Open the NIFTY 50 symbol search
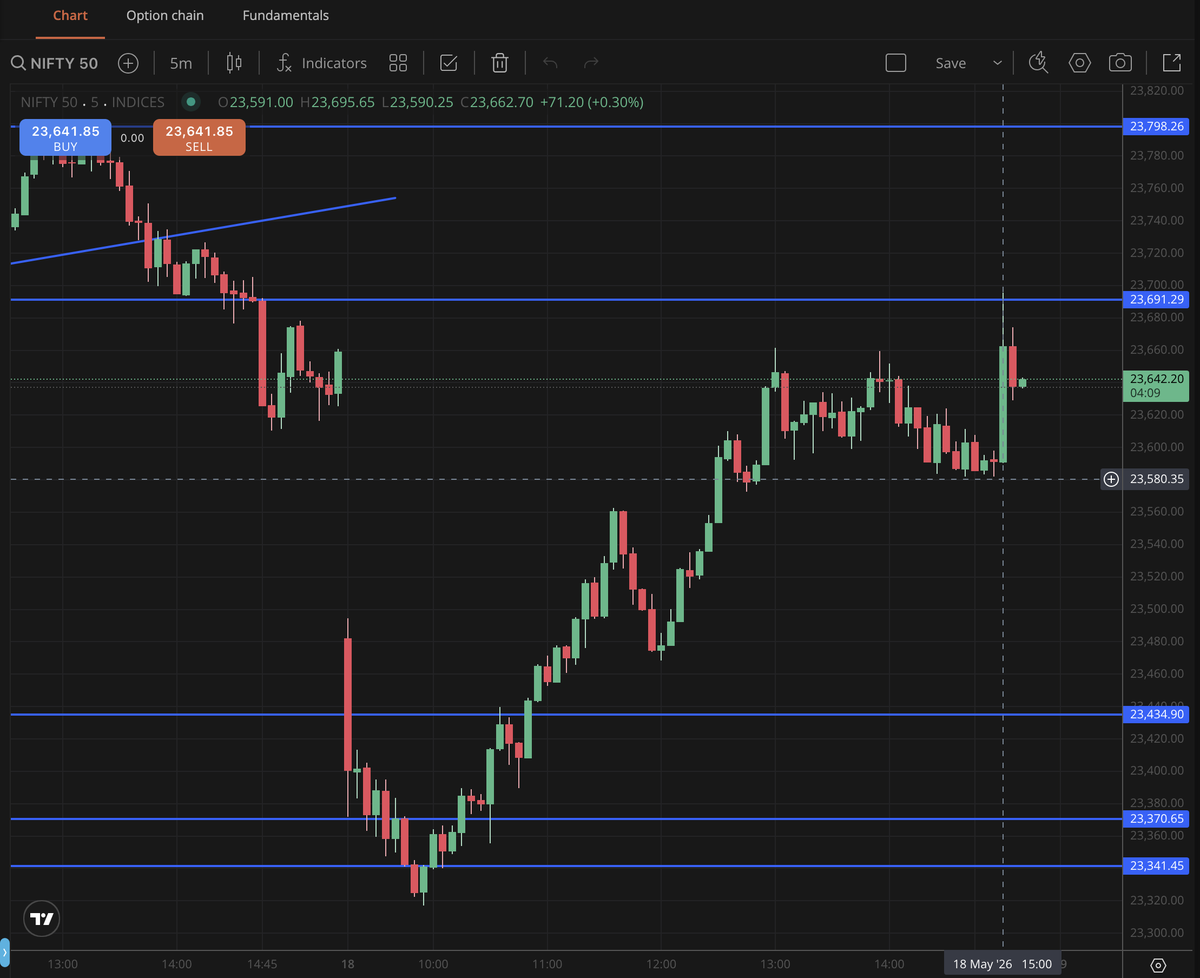The height and width of the screenshot is (978, 1200). 55,63
